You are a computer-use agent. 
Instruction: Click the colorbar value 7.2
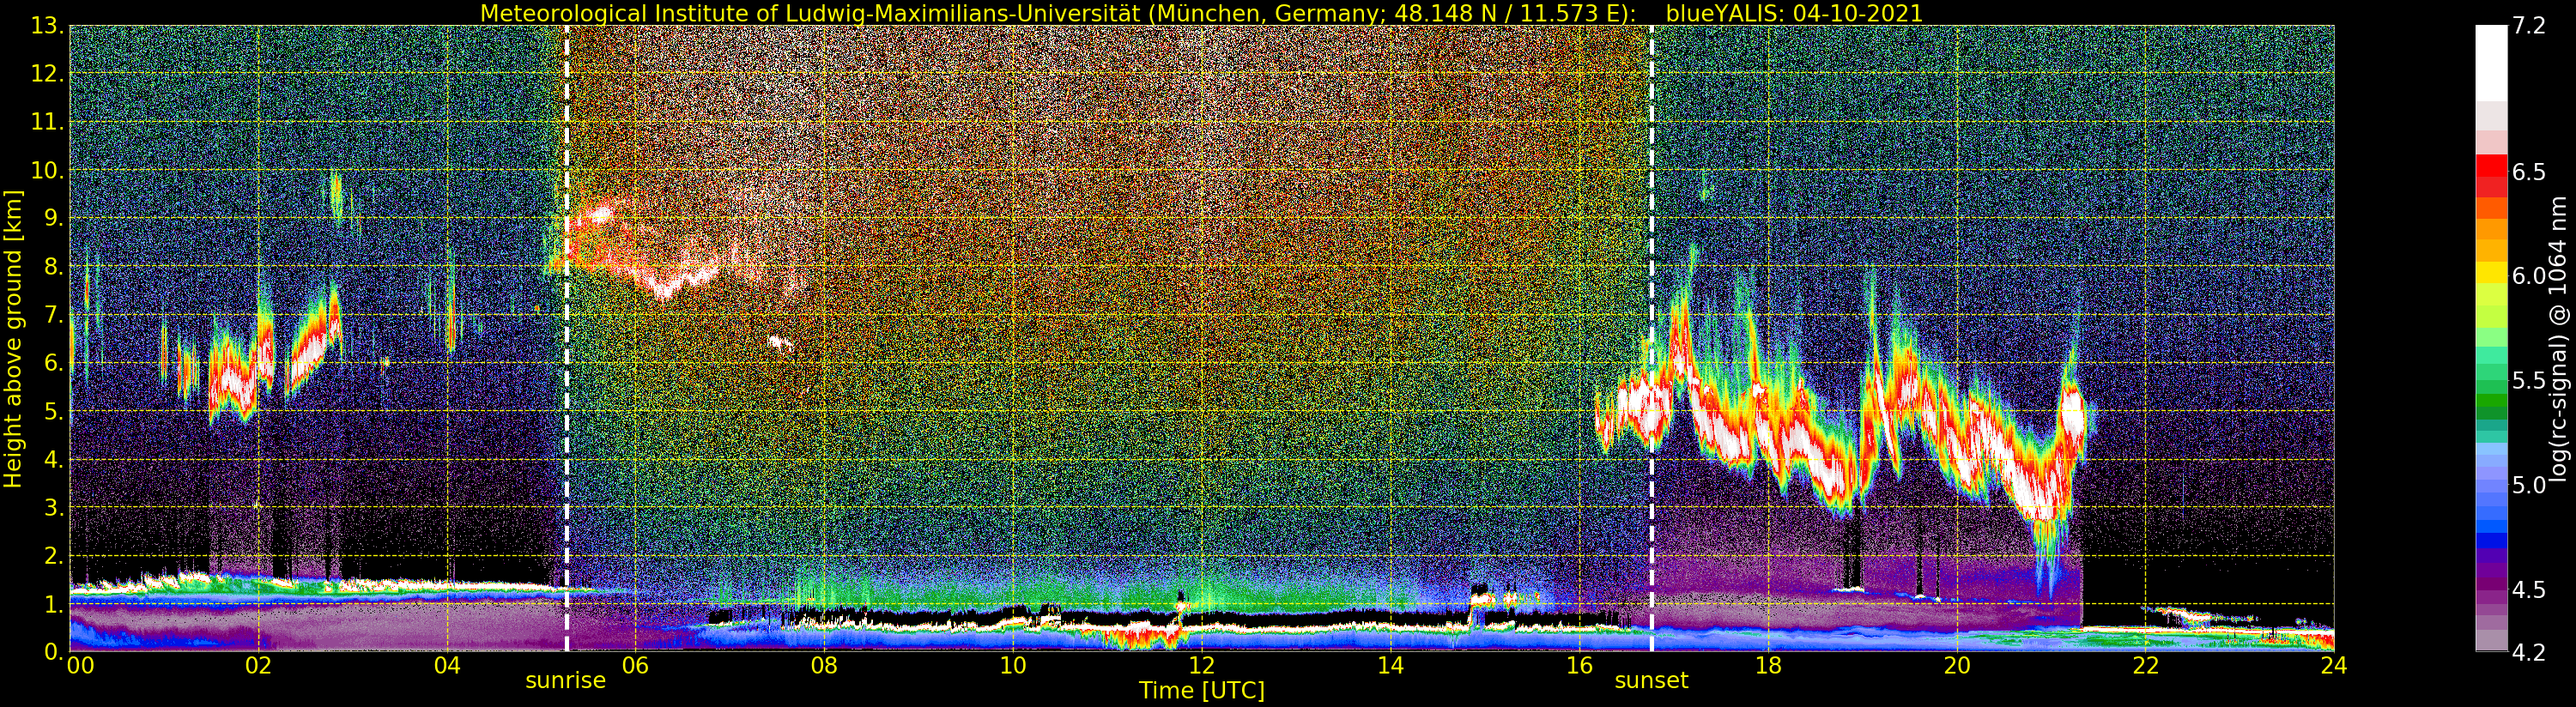tap(2529, 27)
